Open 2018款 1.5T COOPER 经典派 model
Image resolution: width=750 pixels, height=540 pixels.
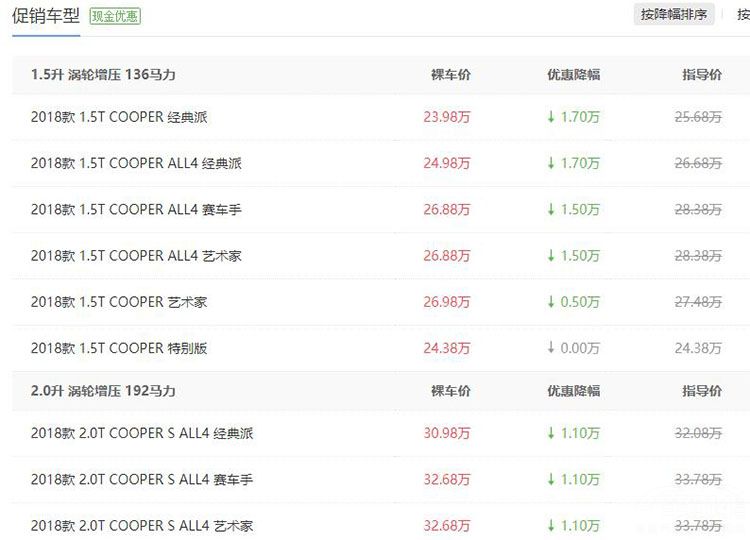point(119,117)
